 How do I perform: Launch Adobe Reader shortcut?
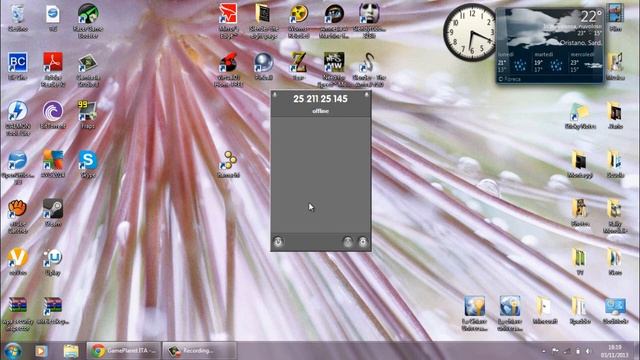[x=53, y=69]
